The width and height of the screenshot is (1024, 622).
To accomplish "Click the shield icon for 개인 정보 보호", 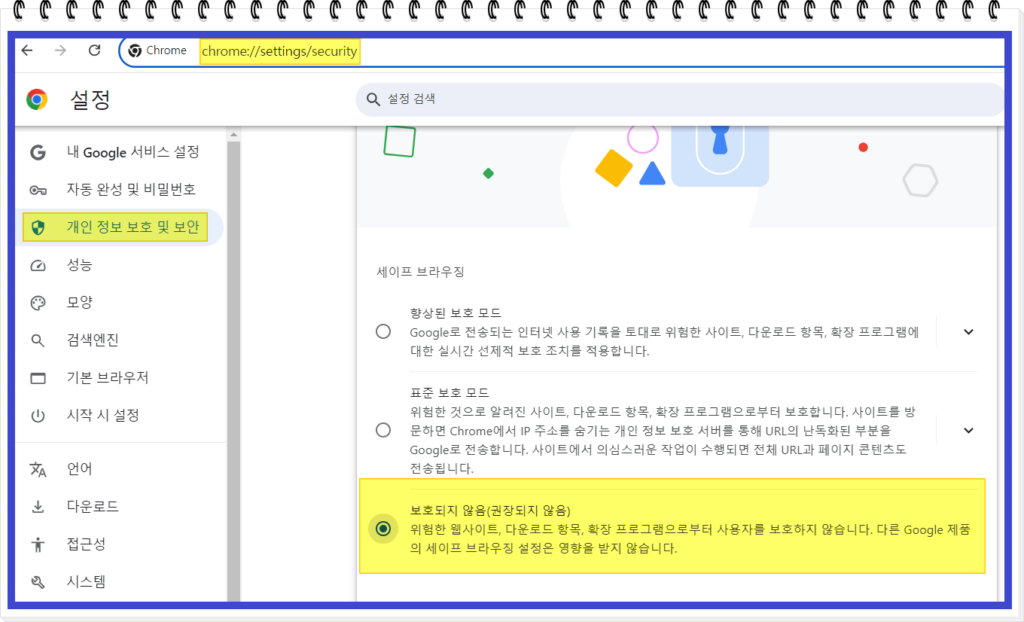I will pyautogui.click(x=38, y=227).
